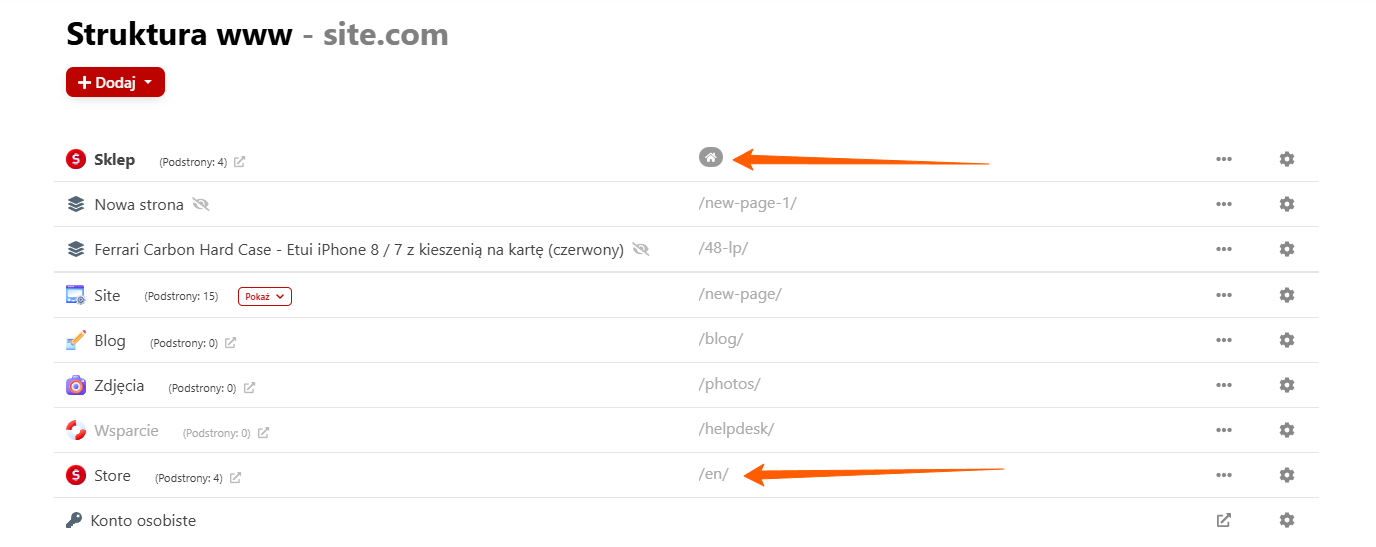Screen dimensions: 1376x547
Task: Toggle hidden eye icon on Ferrari Carbon row
Action: (x=641, y=249)
